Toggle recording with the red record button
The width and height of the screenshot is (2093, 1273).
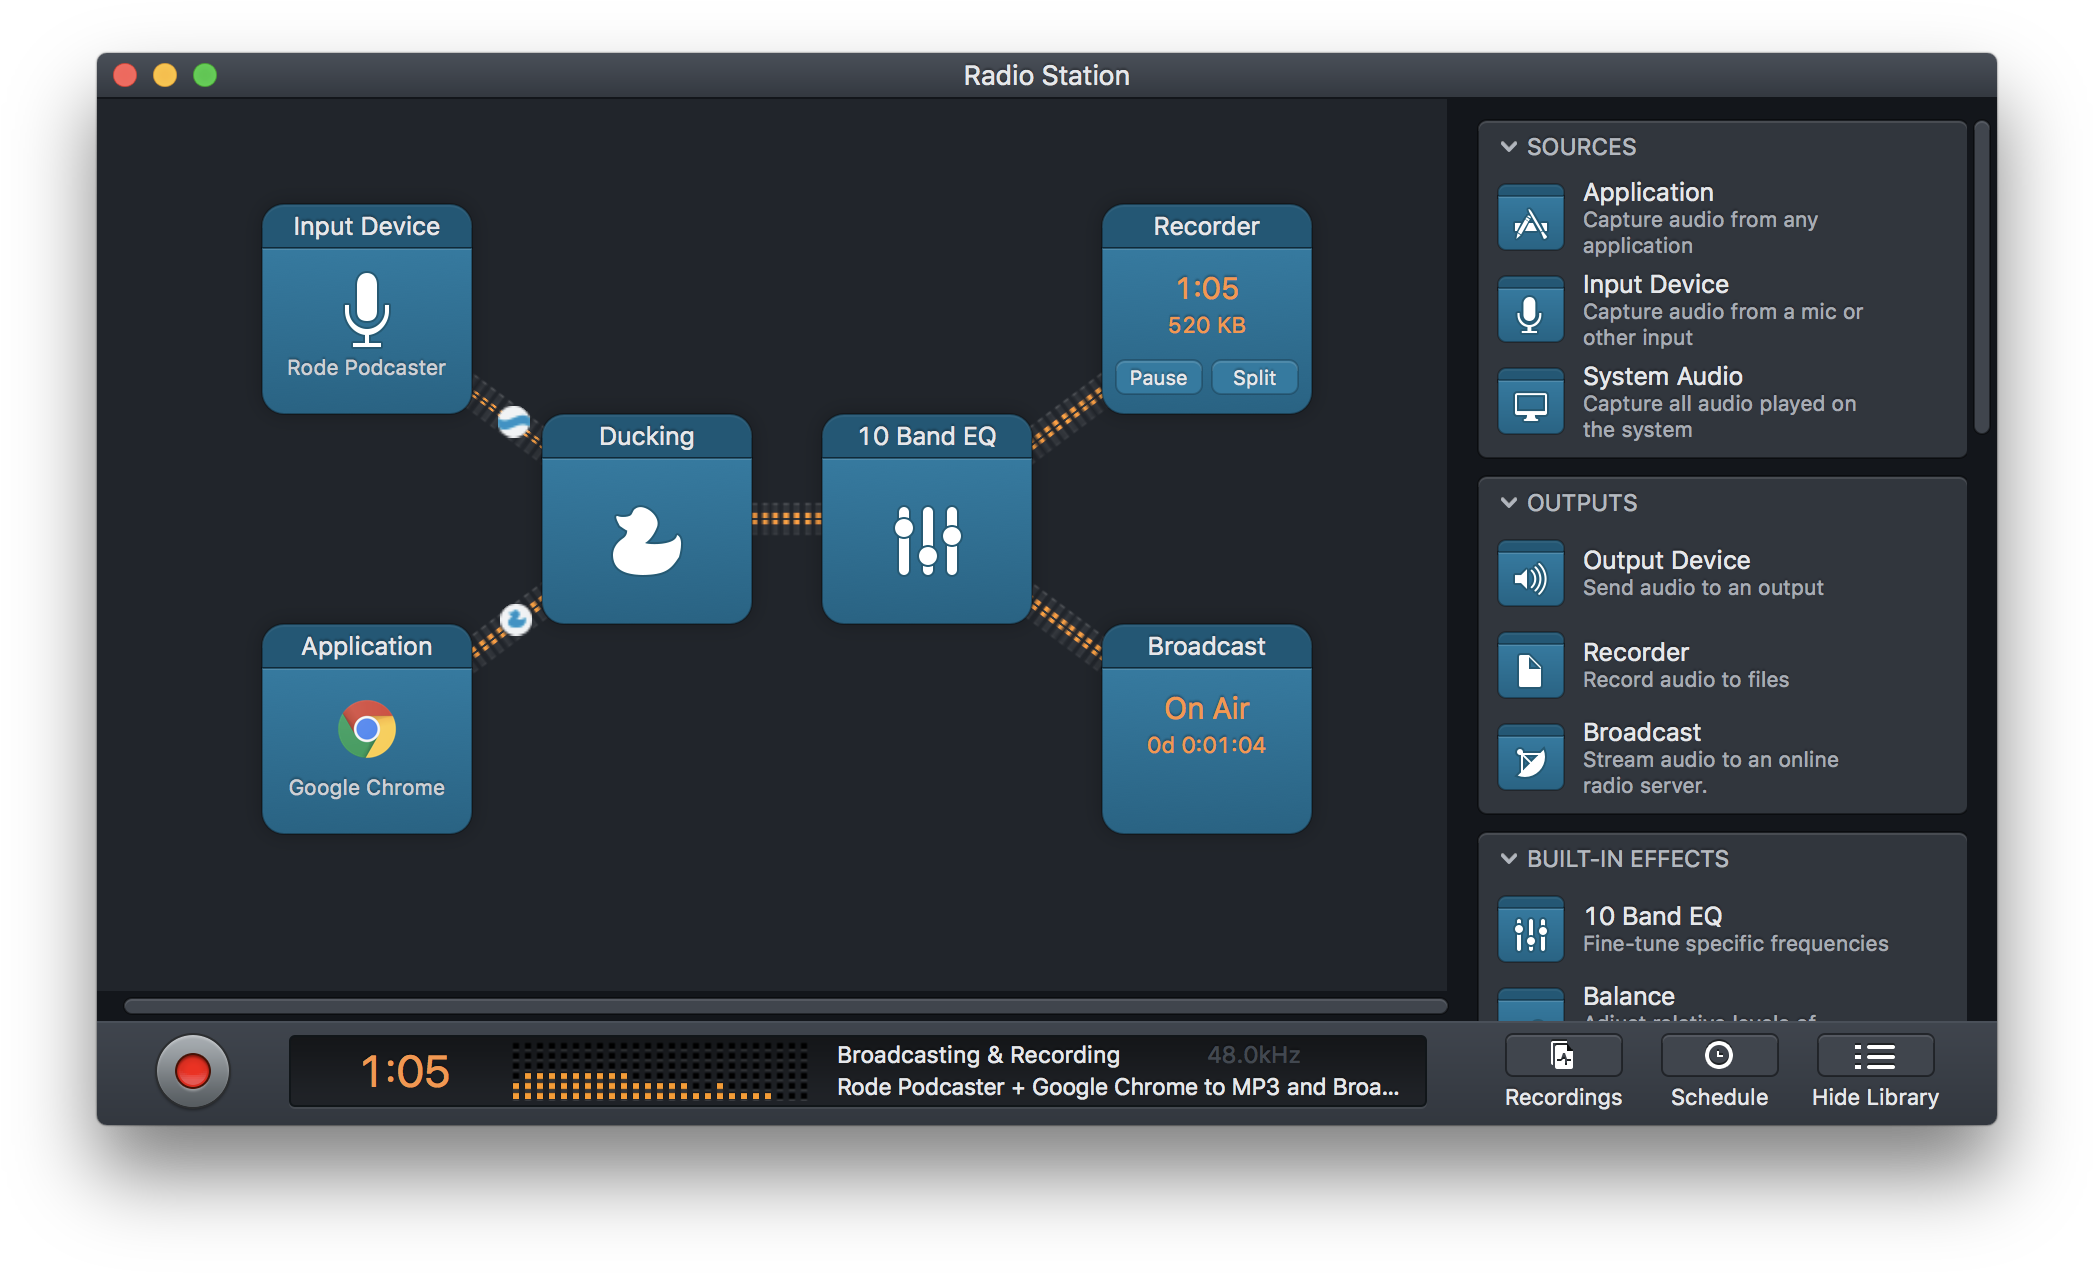point(192,1070)
